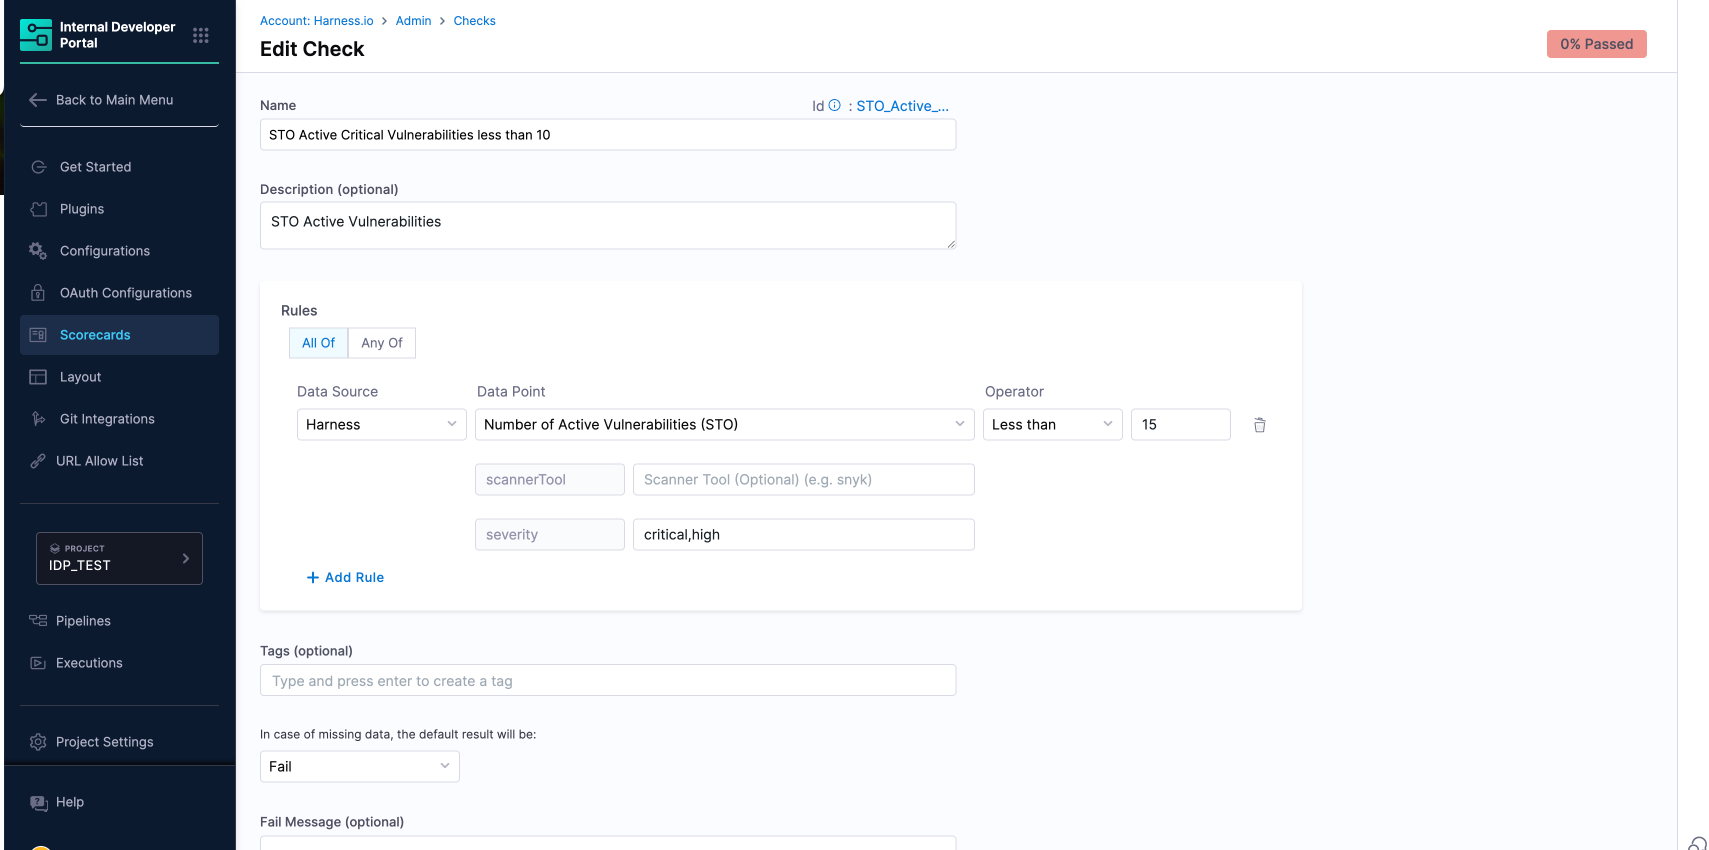
Task: Click the trash icon to delete rule
Action: click(x=1259, y=425)
